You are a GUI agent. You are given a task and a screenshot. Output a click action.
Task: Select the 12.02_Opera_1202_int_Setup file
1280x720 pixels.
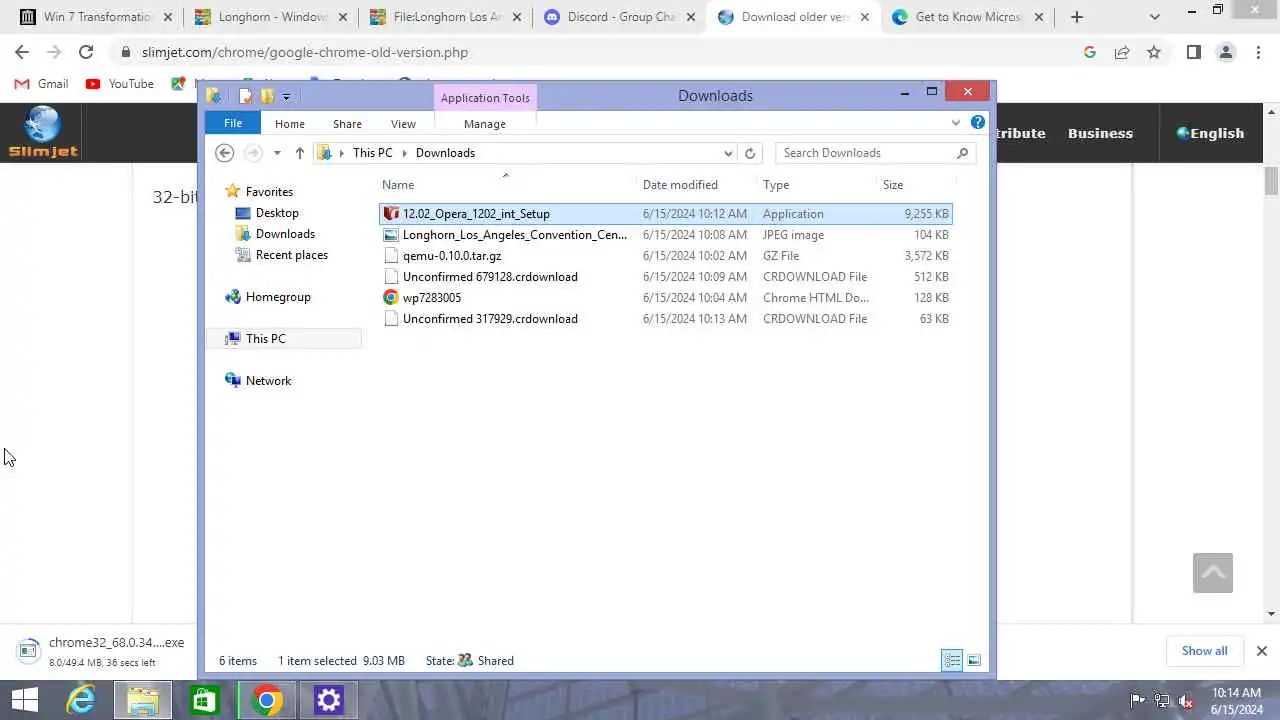click(x=666, y=214)
